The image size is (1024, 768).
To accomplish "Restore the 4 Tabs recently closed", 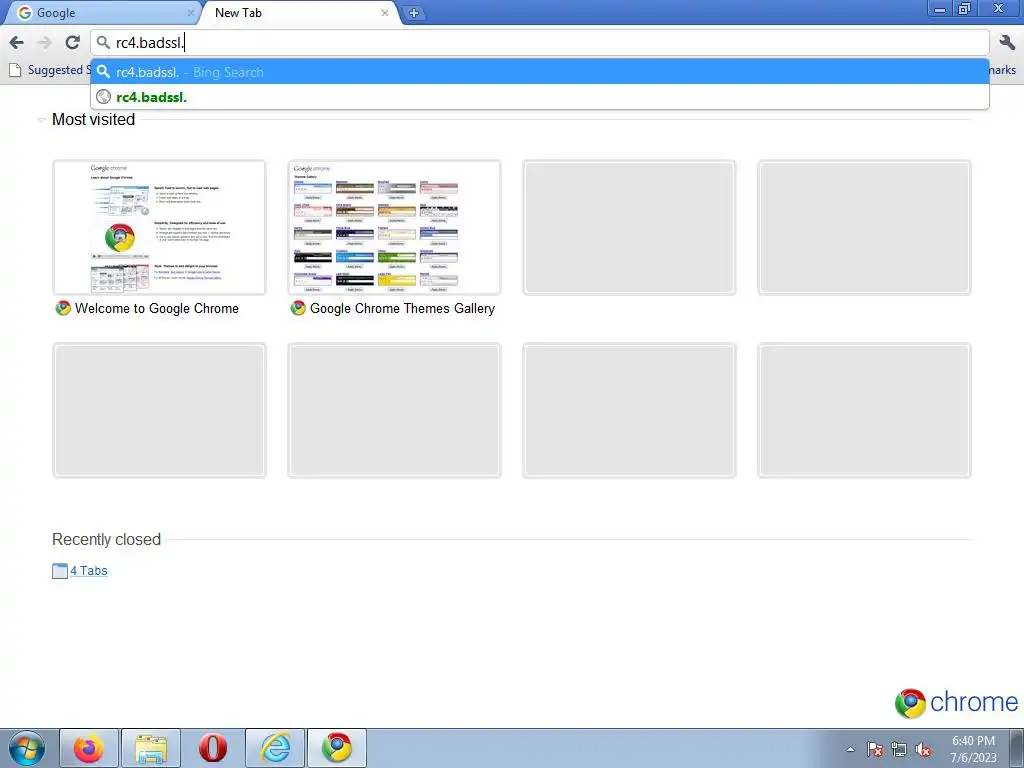I will coord(89,571).
